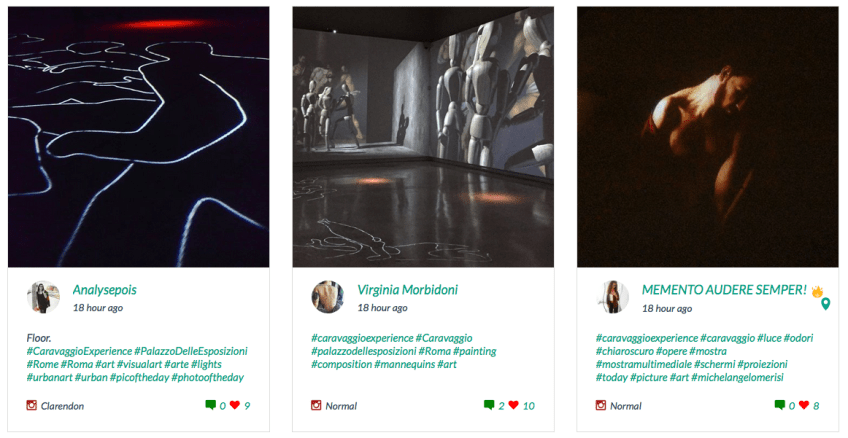Click the Instagram icon beside Clarendon

pyautogui.click(x=31, y=405)
